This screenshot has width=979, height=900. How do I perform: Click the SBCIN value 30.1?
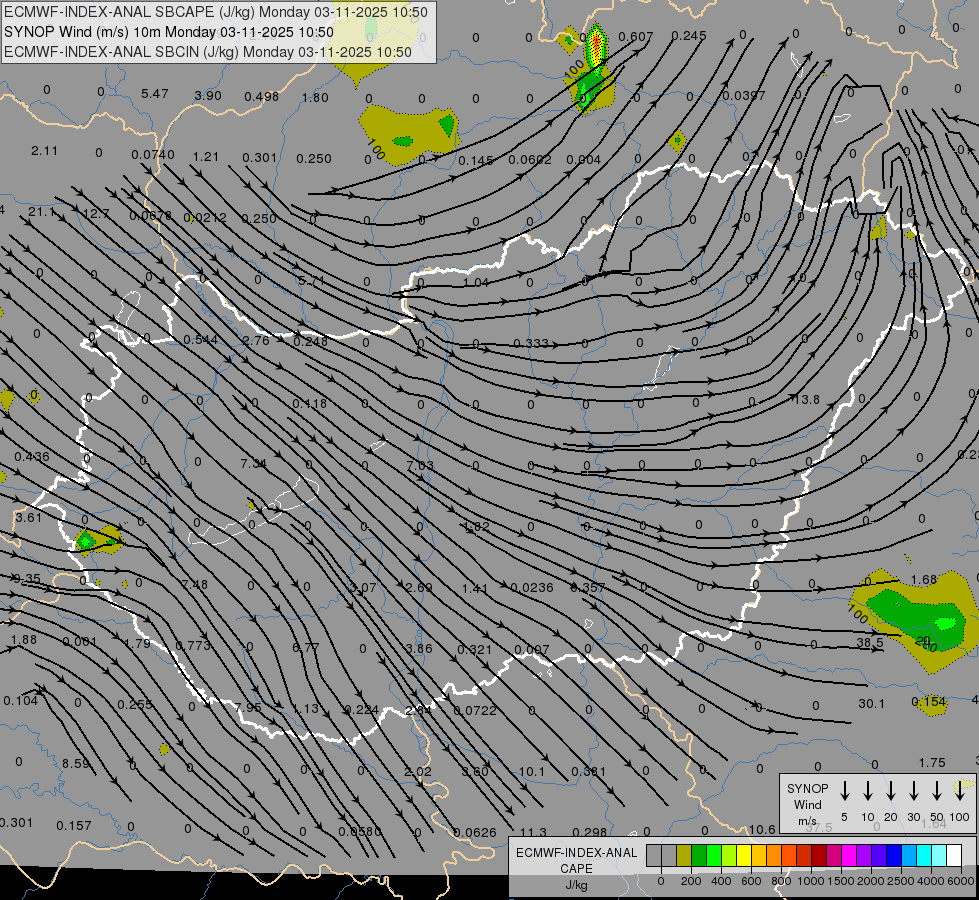[x=872, y=703]
